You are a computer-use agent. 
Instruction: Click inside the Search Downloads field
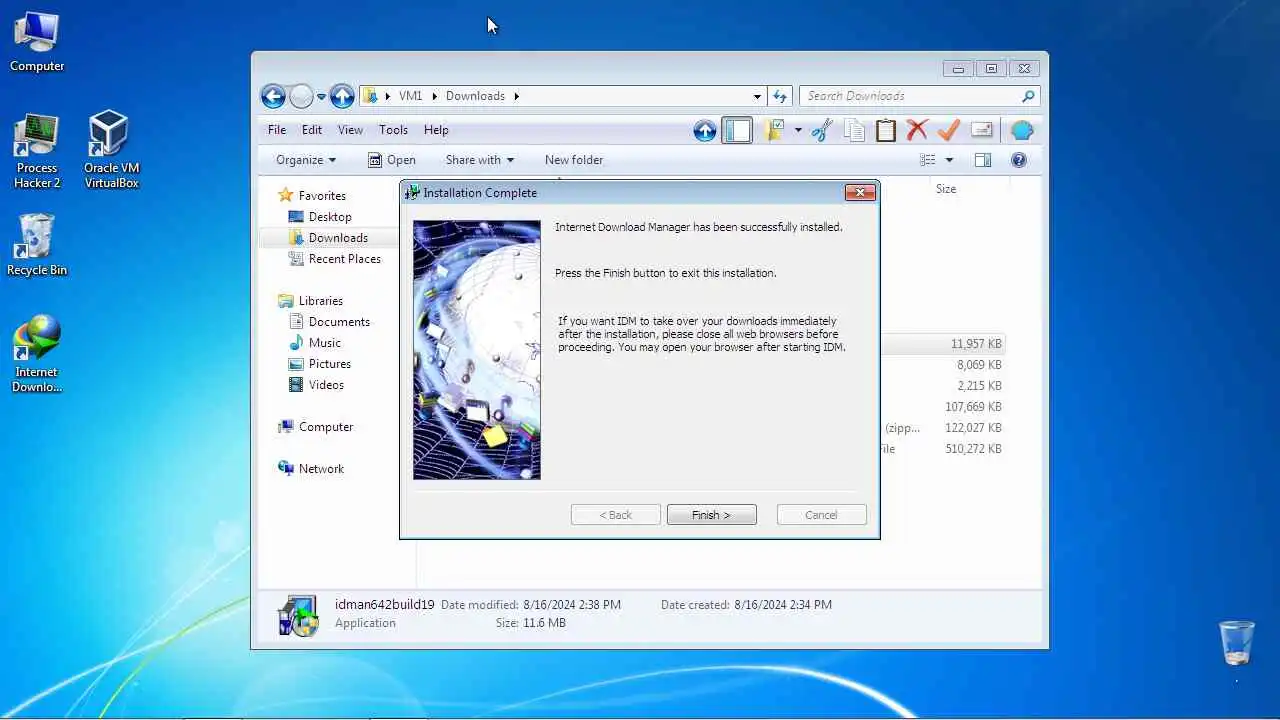pyautogui.click(x=910, y=96)
